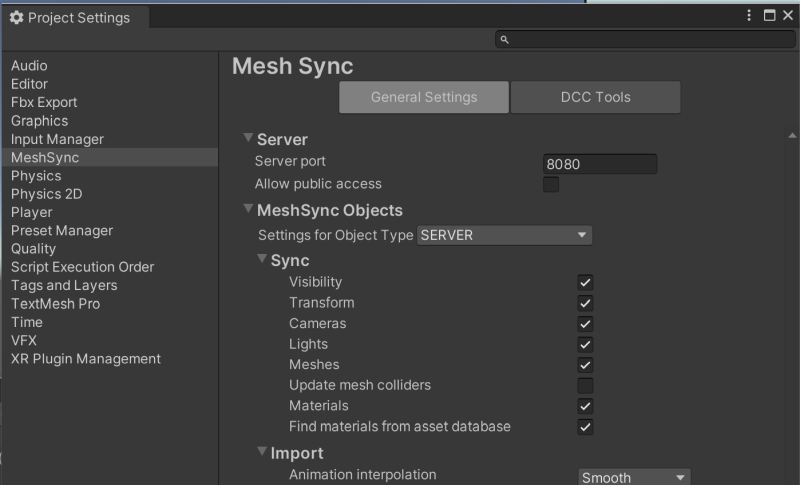Disable Visibility sync checkbox
The width and height of the screenshot is (800, 485).
click(585, 283)
